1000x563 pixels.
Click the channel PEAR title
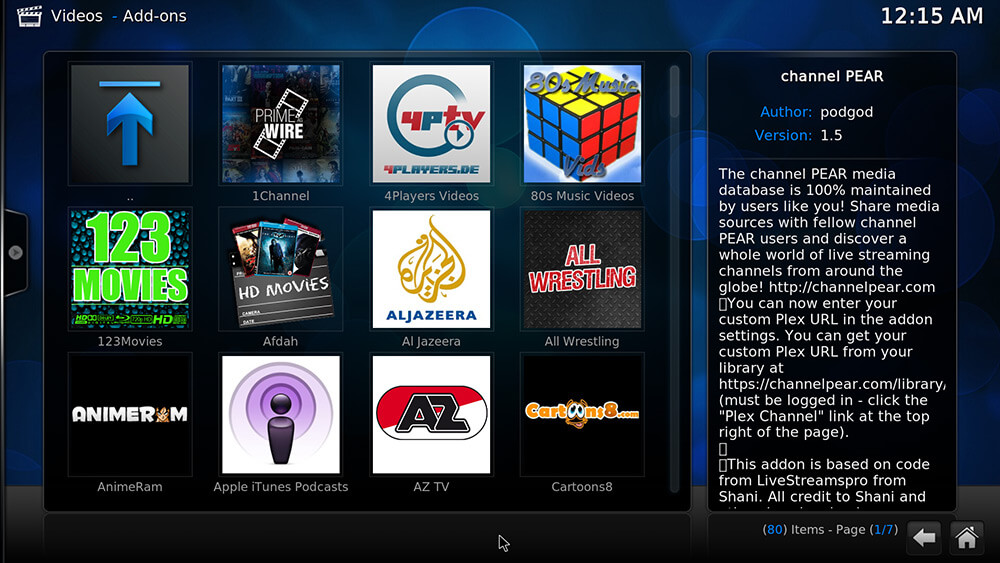click(831, 76)
